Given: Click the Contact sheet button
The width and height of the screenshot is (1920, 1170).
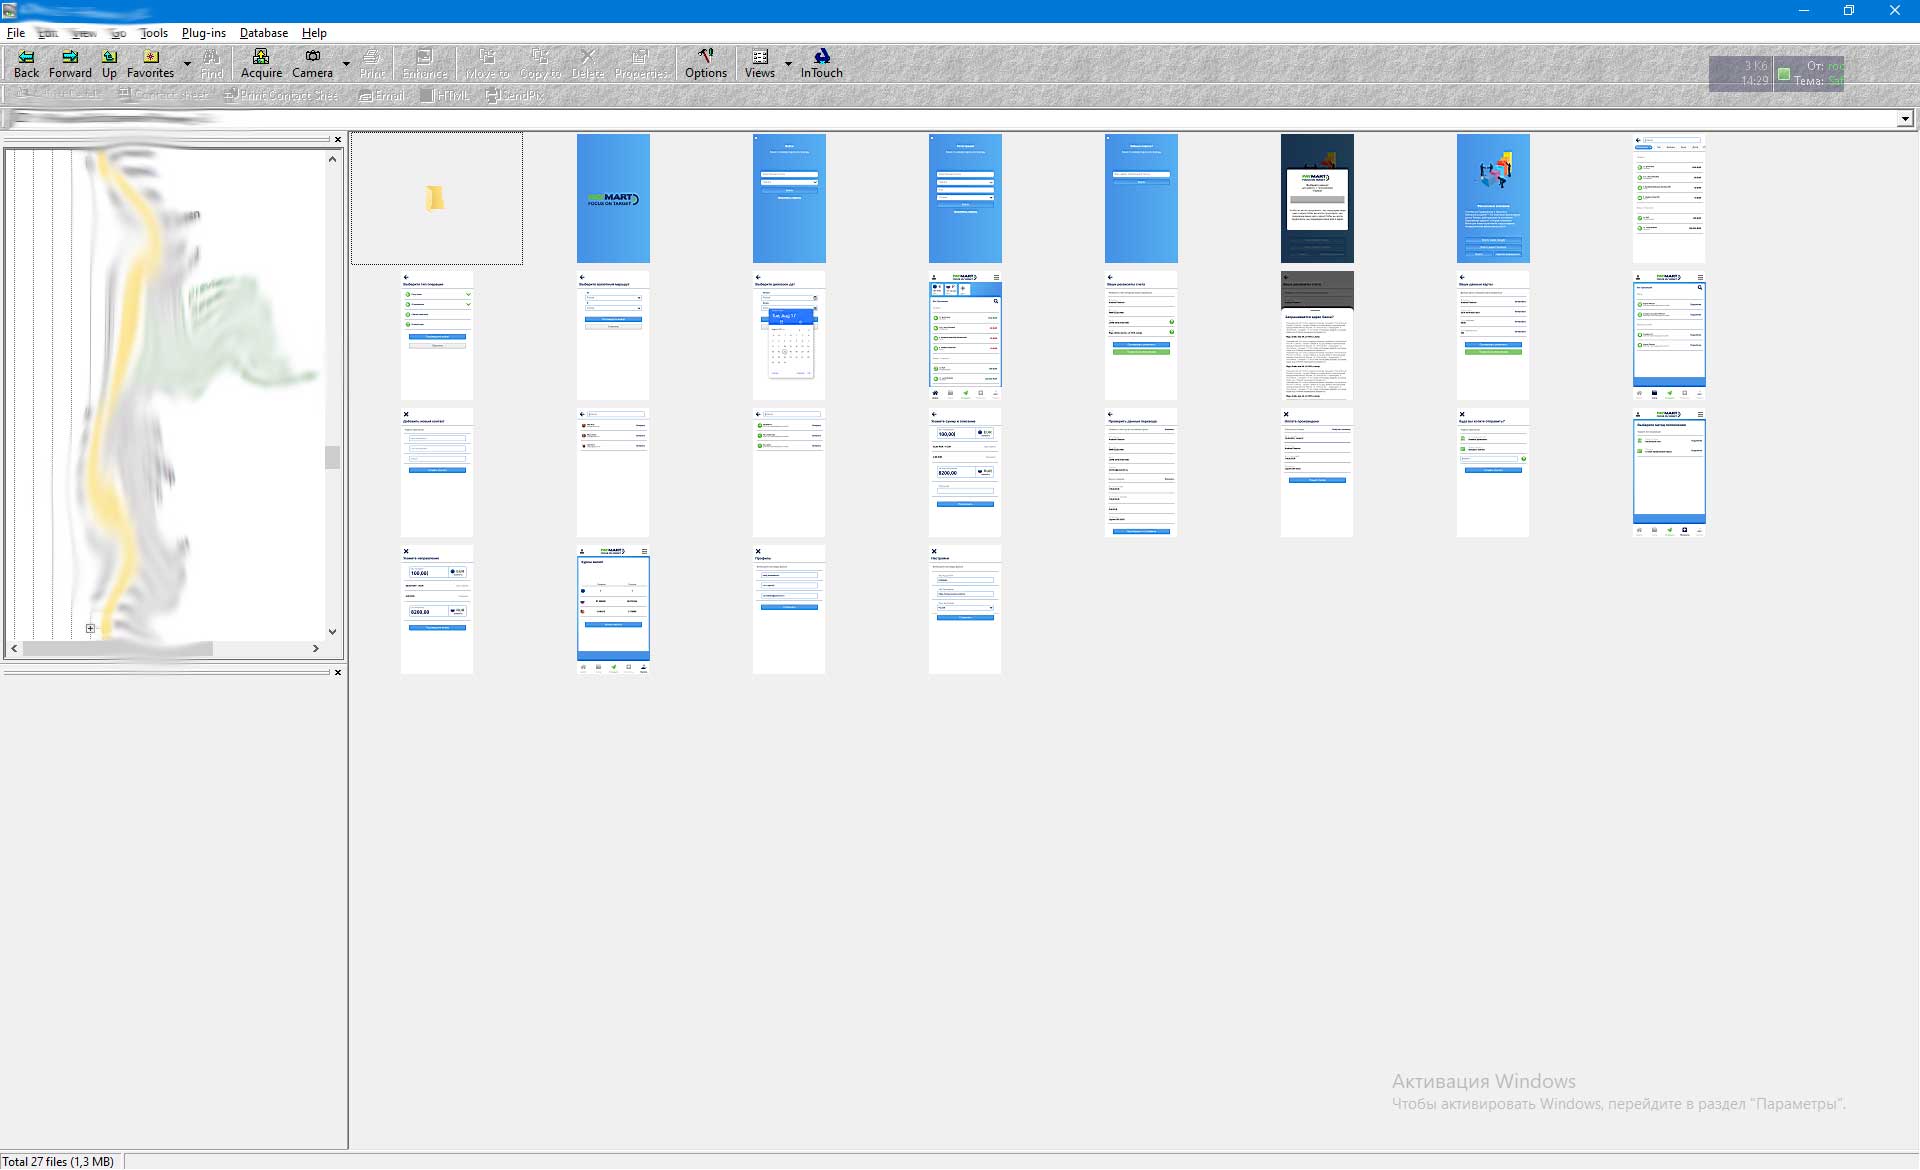Looking at the screenshot, I should tap(163, 95).
